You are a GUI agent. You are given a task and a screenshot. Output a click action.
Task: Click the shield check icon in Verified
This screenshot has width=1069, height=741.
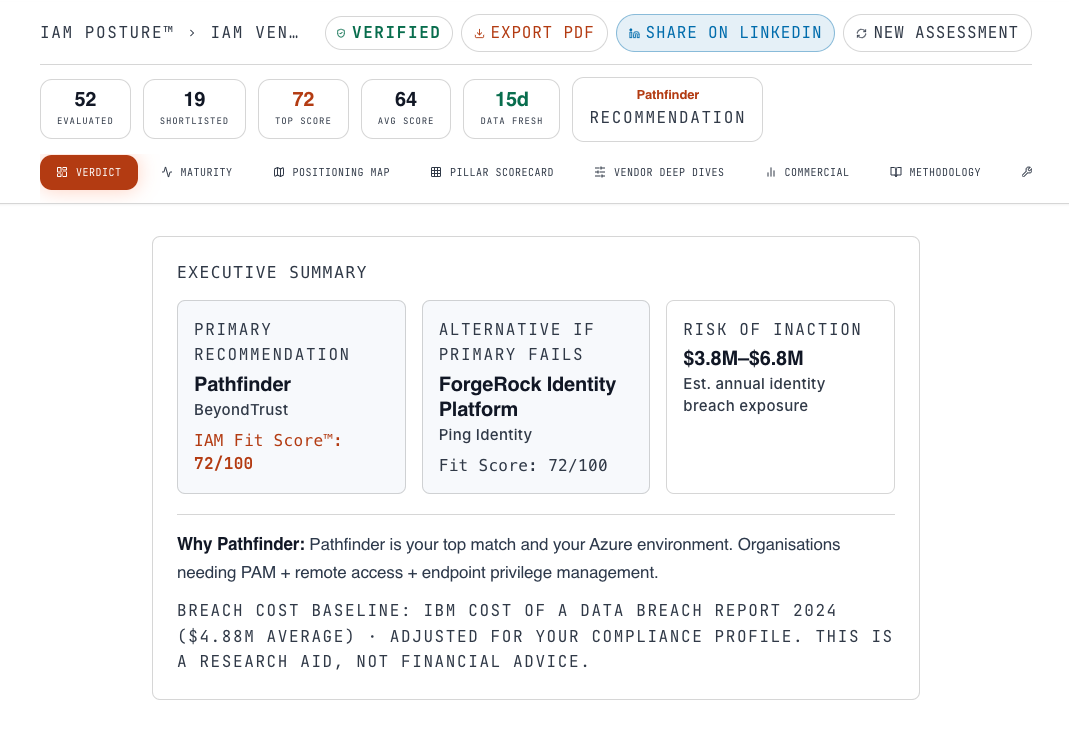341,33
